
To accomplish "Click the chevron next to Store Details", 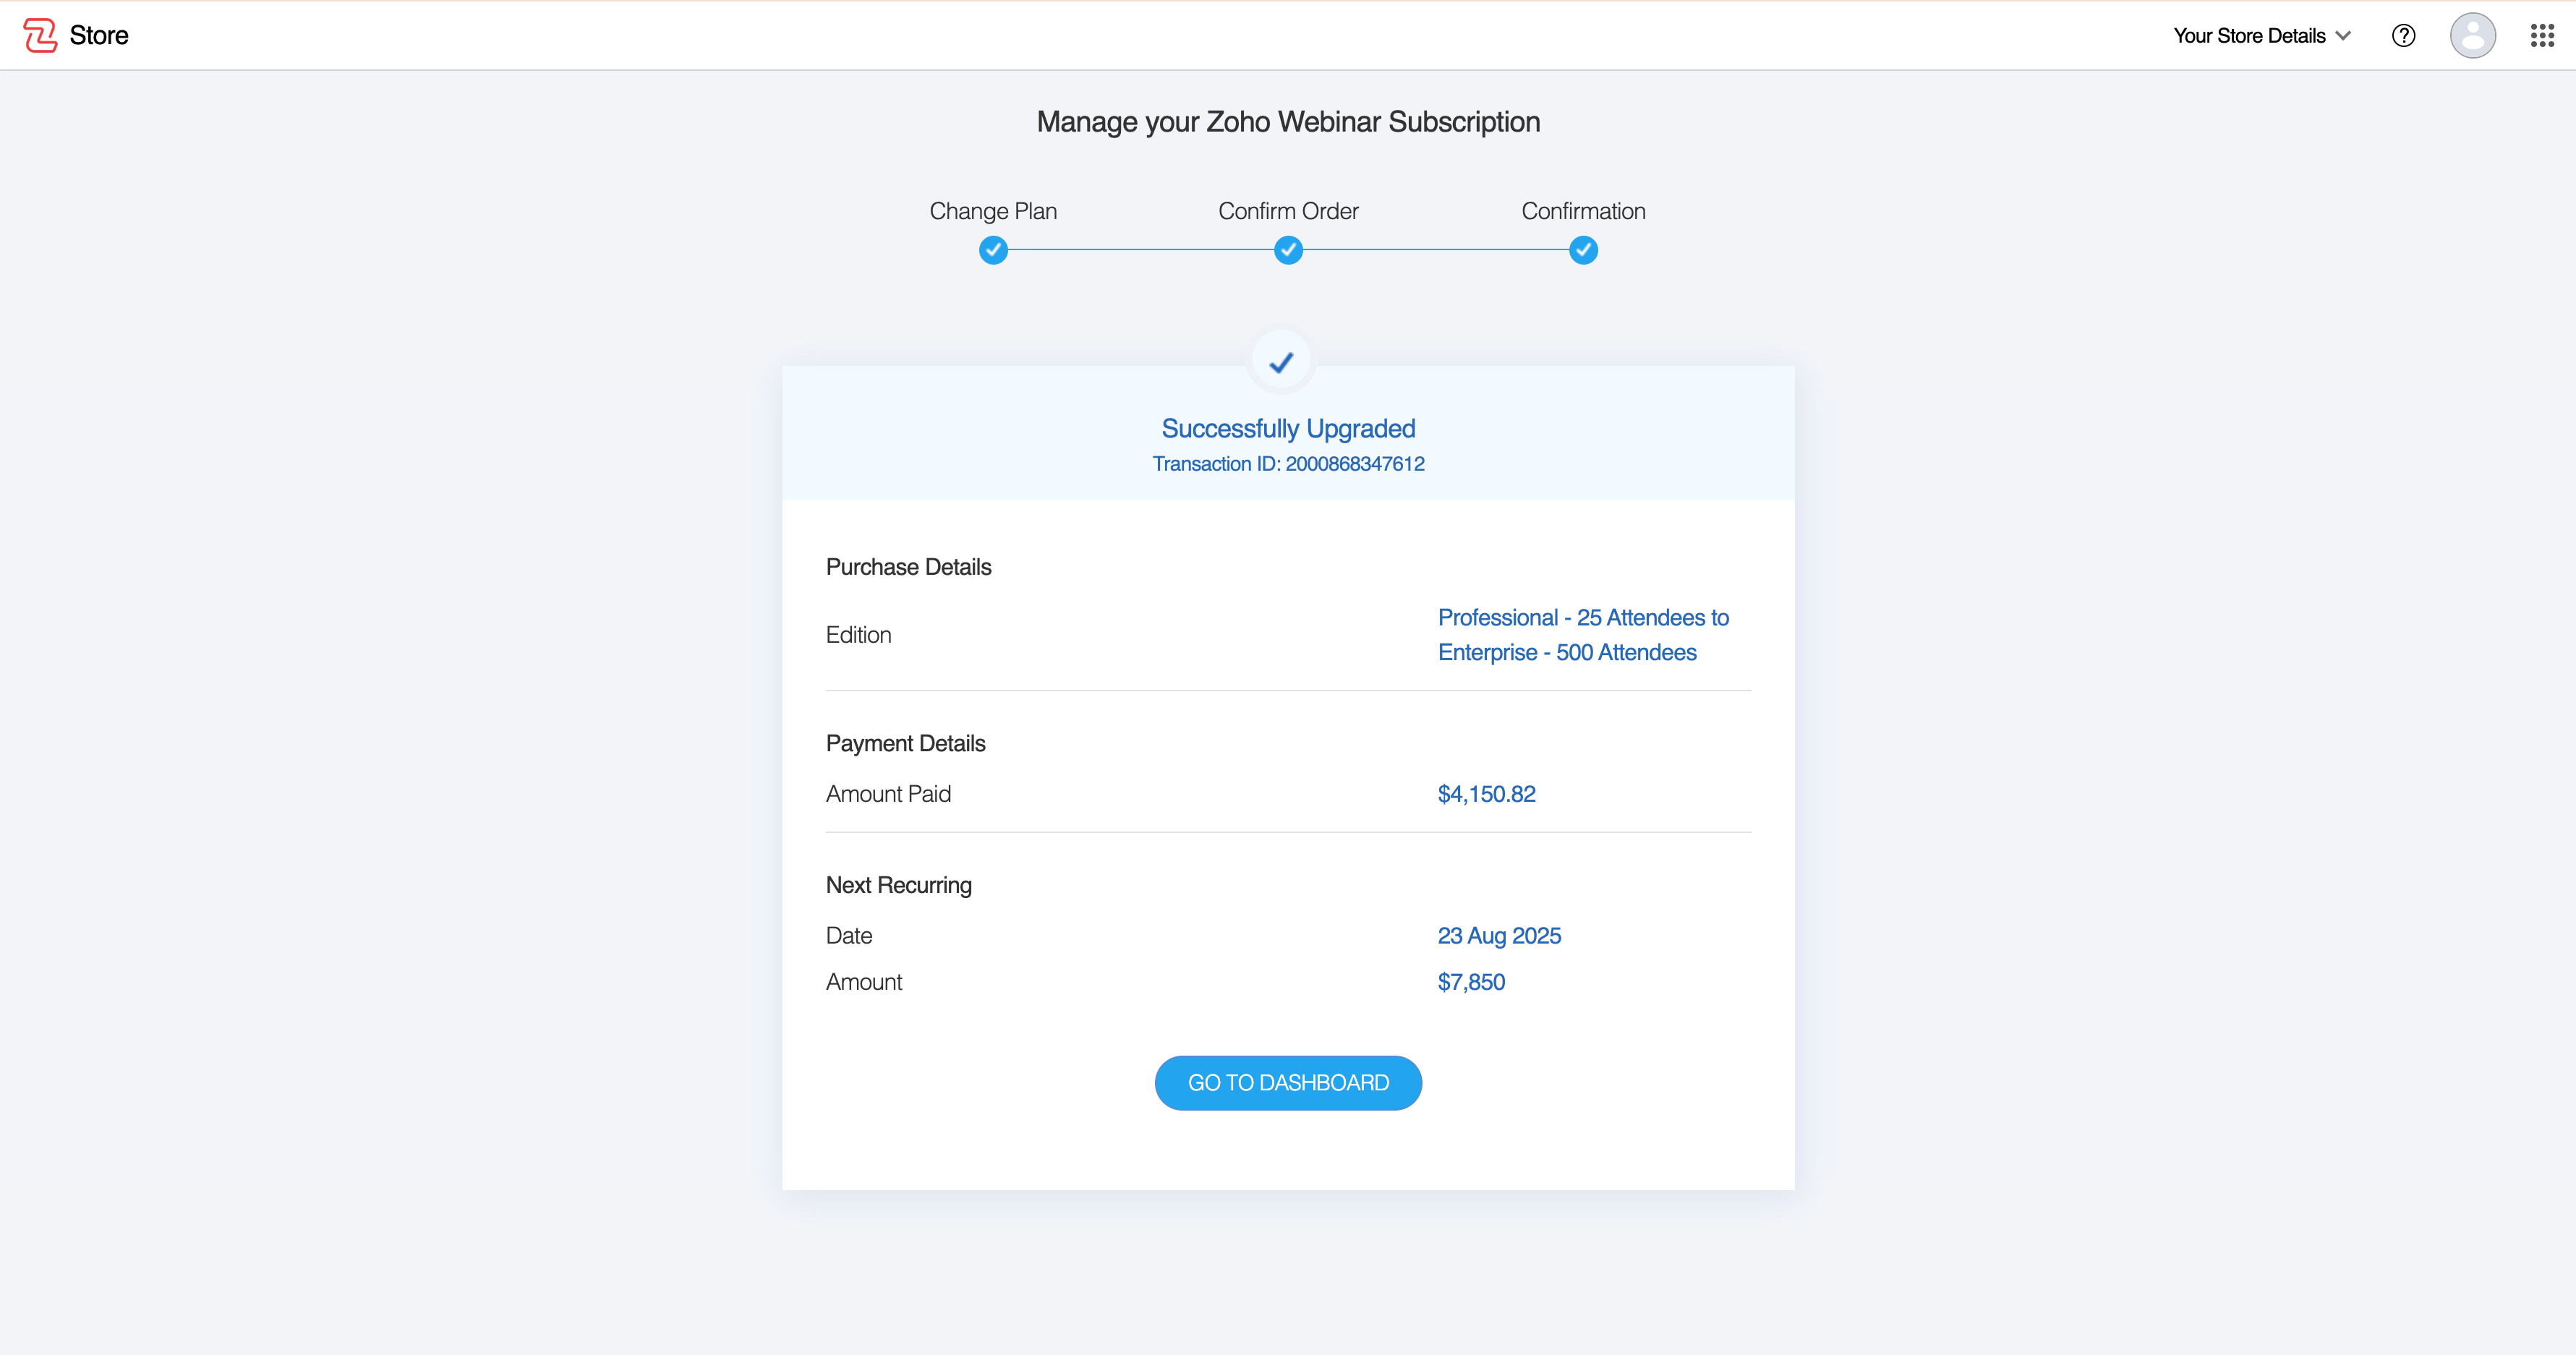I will [2343, 36].
